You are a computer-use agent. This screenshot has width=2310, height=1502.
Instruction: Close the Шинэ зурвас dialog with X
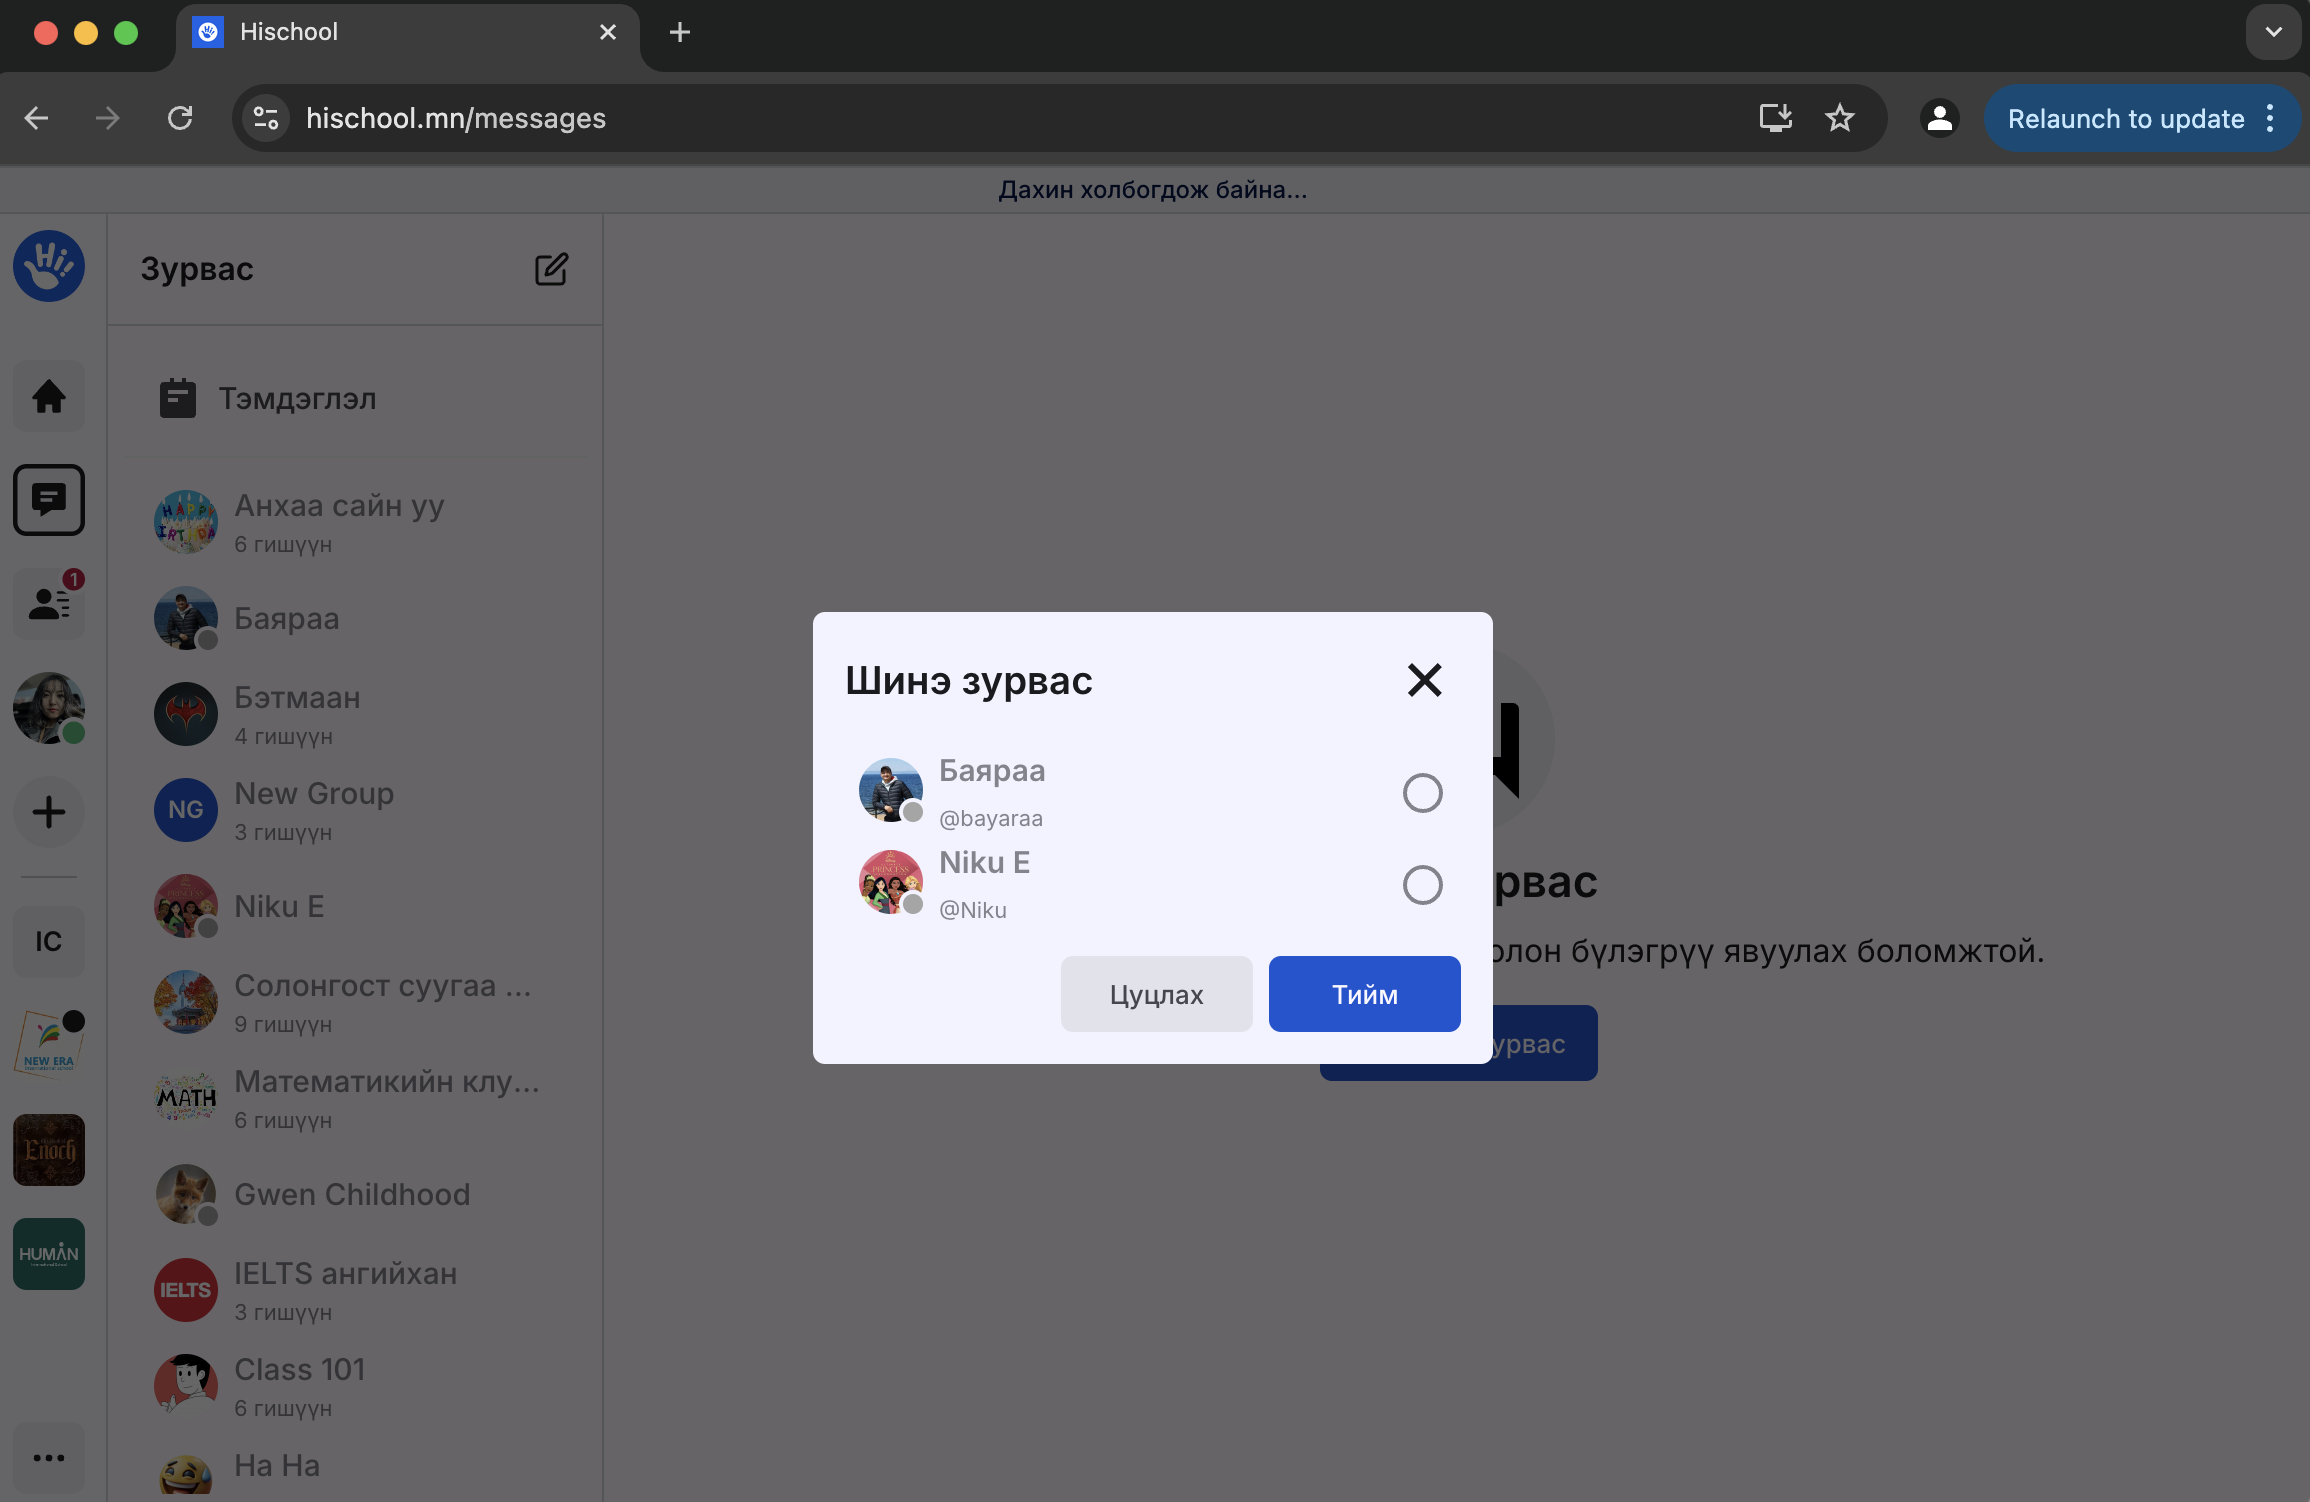coord(1424,680)
